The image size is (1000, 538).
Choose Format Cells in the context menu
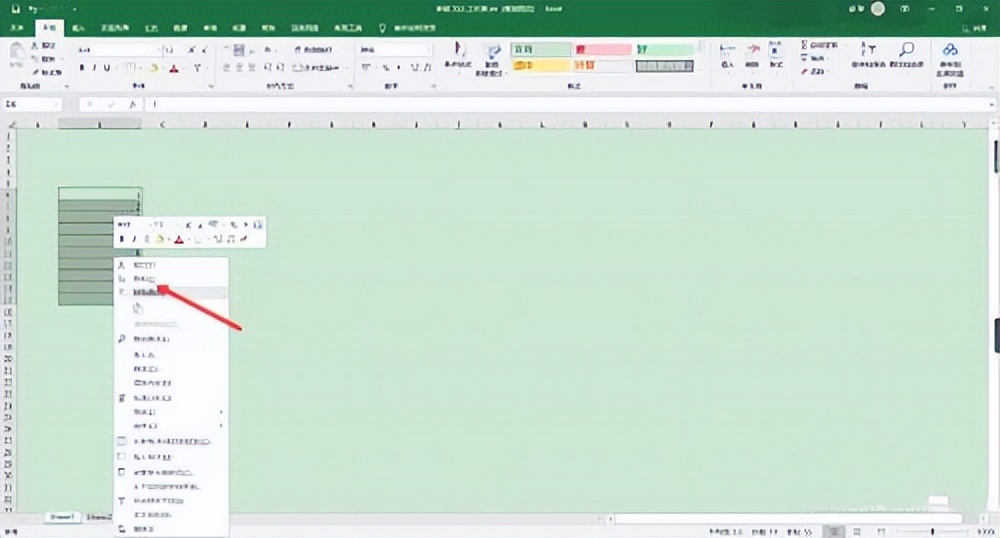tap(171, 472)
